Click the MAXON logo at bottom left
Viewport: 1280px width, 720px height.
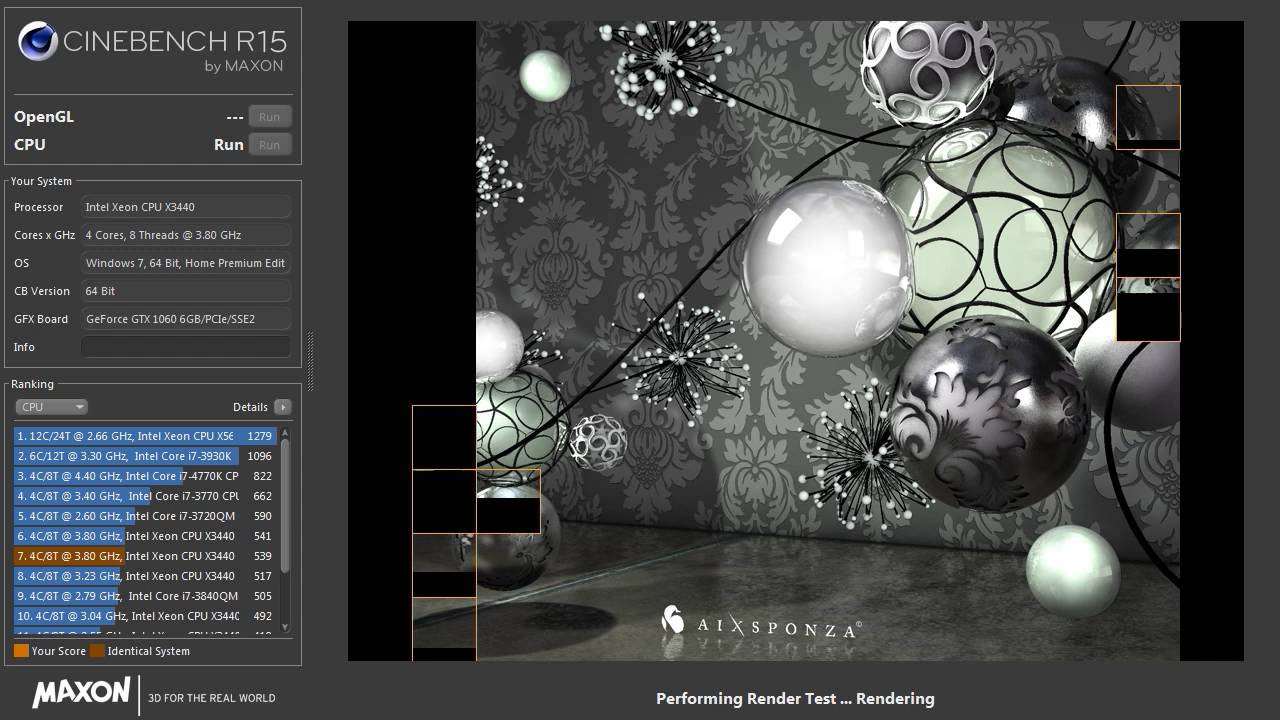[81, 694]
